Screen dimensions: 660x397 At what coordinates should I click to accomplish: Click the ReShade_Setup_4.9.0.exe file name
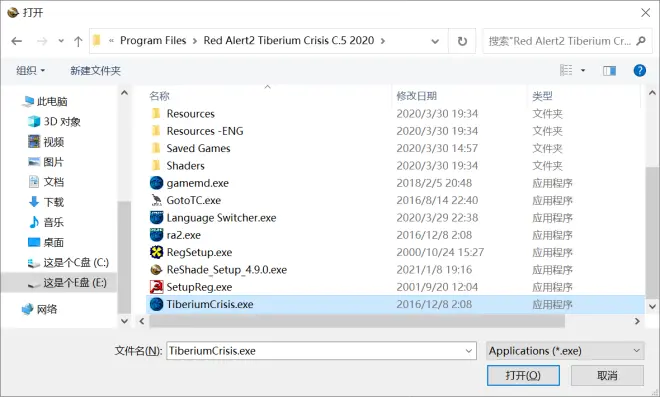226,269
